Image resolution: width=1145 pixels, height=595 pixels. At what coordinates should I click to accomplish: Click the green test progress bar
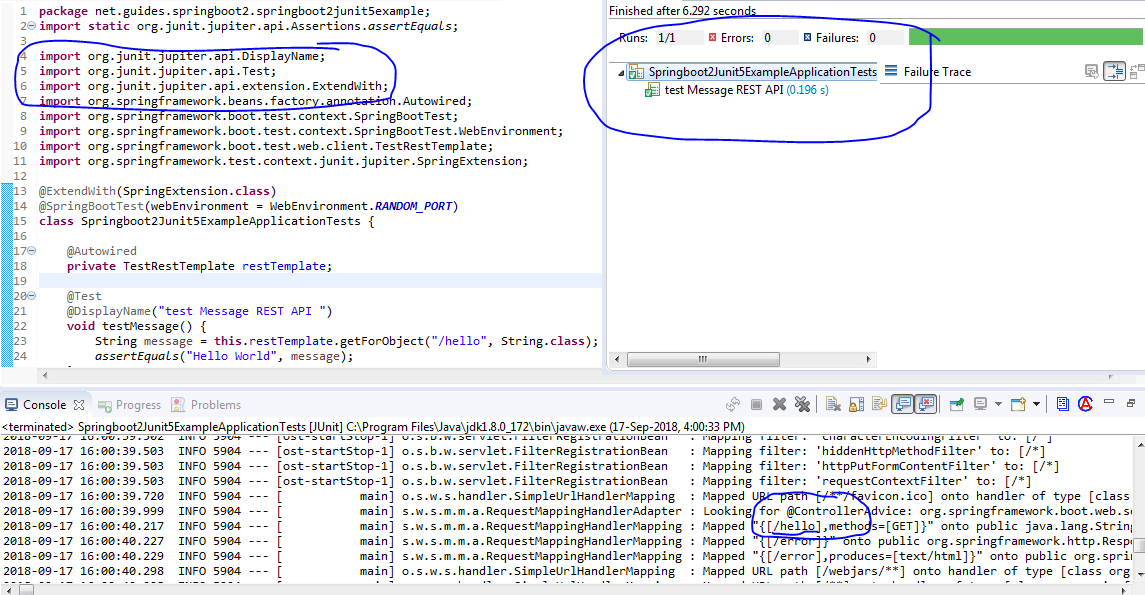pos(1025,35)
